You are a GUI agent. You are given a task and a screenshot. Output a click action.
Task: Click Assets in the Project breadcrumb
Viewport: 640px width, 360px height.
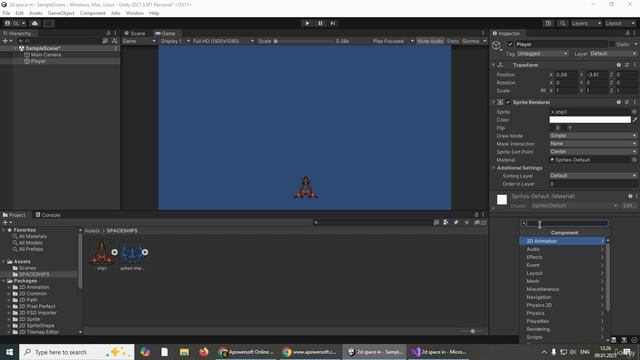(92, 231)
